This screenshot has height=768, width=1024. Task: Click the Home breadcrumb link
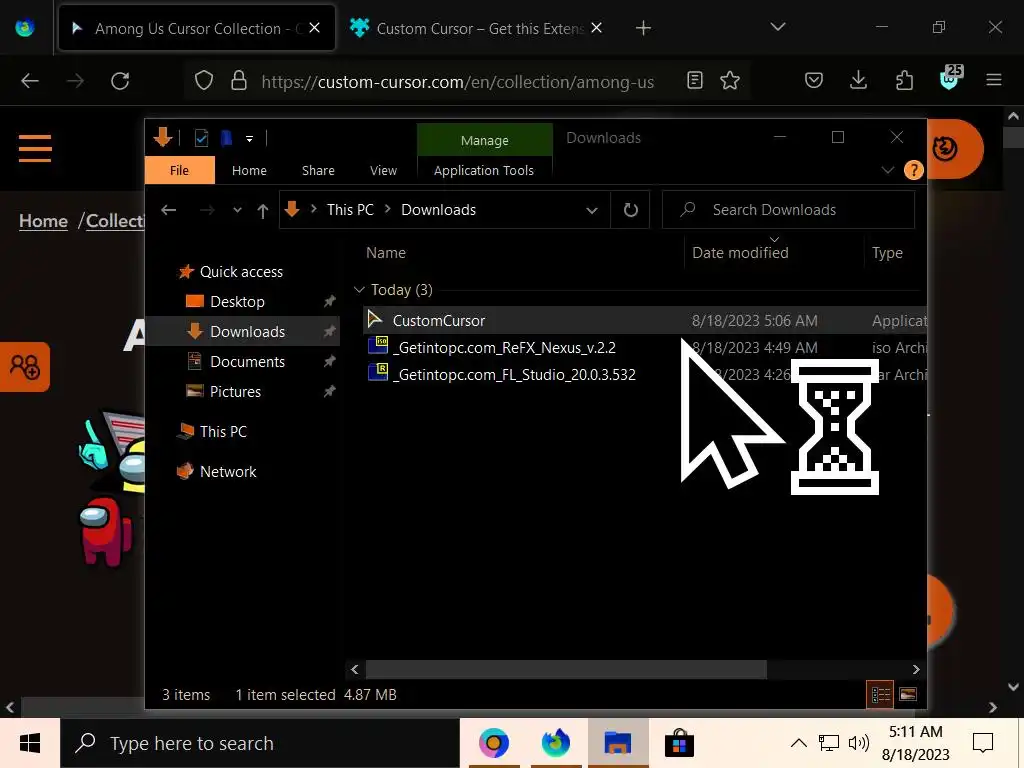pyautogui.click(x=43, y=221)
